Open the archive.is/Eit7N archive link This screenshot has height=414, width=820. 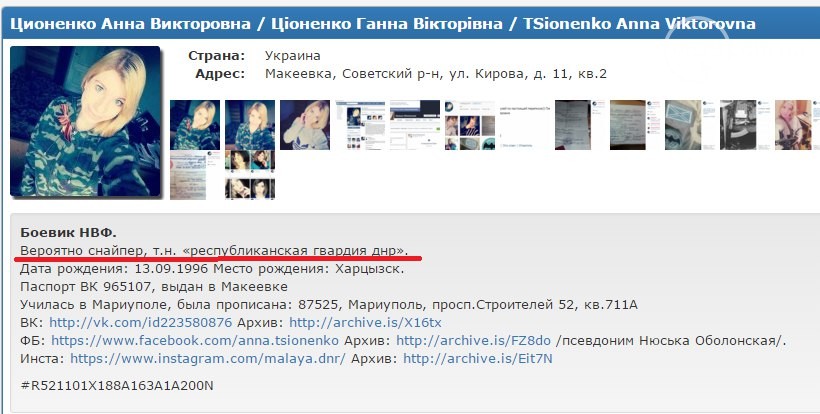pyautogui.click(x=478, y=359)
